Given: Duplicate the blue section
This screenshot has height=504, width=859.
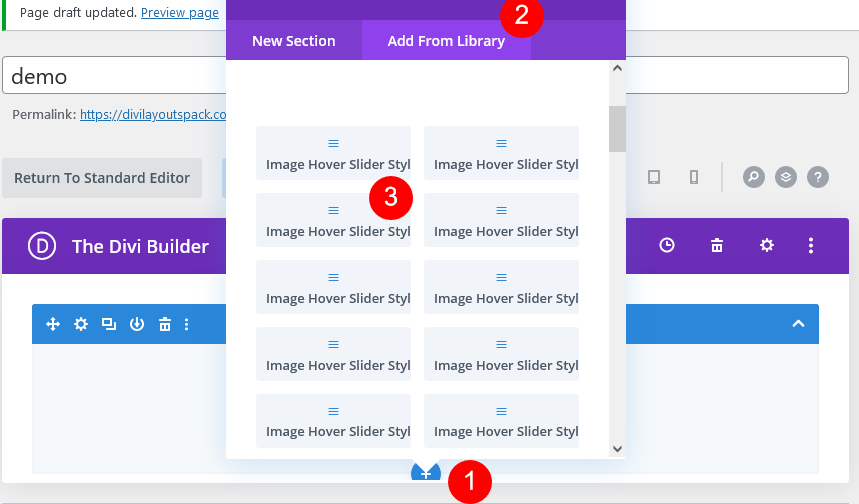Looking at the screenshot, I should point(108,324).
